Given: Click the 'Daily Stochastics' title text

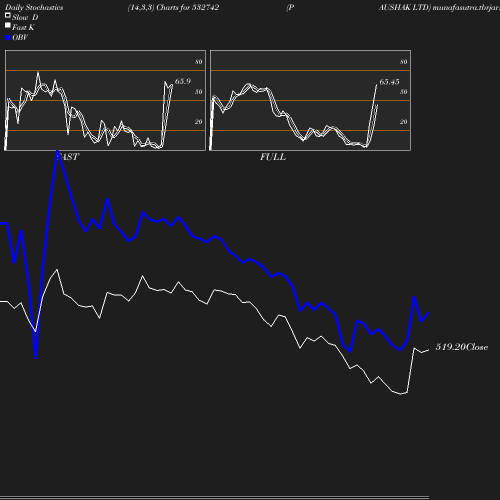Looking at the screenshot, I should (34, 8).
